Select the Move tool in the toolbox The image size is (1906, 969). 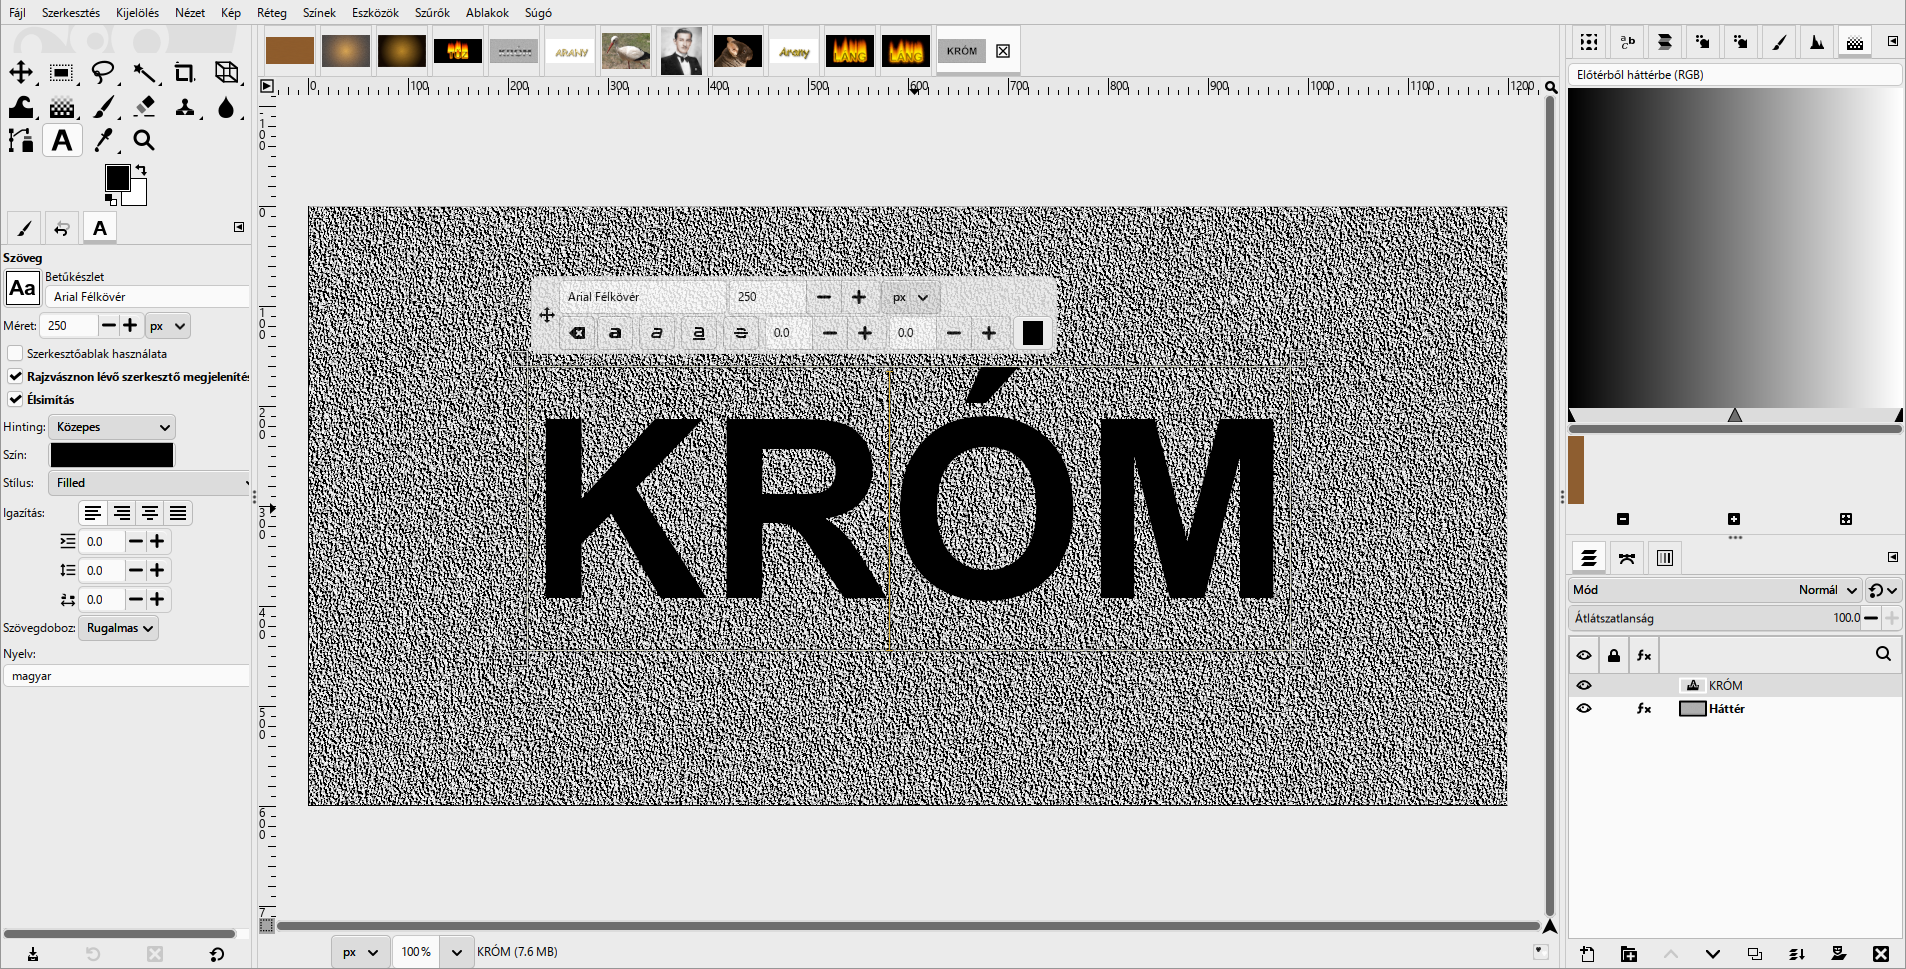click(21, 72)
